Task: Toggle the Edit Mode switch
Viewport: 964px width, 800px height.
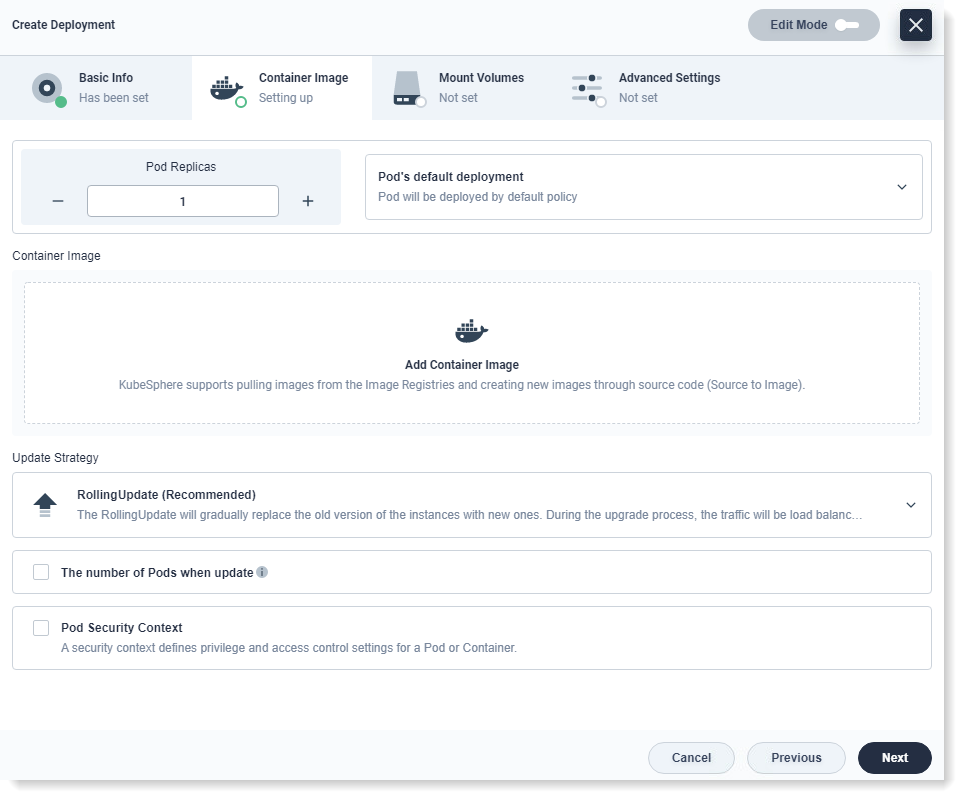Action: click(847, 25)
